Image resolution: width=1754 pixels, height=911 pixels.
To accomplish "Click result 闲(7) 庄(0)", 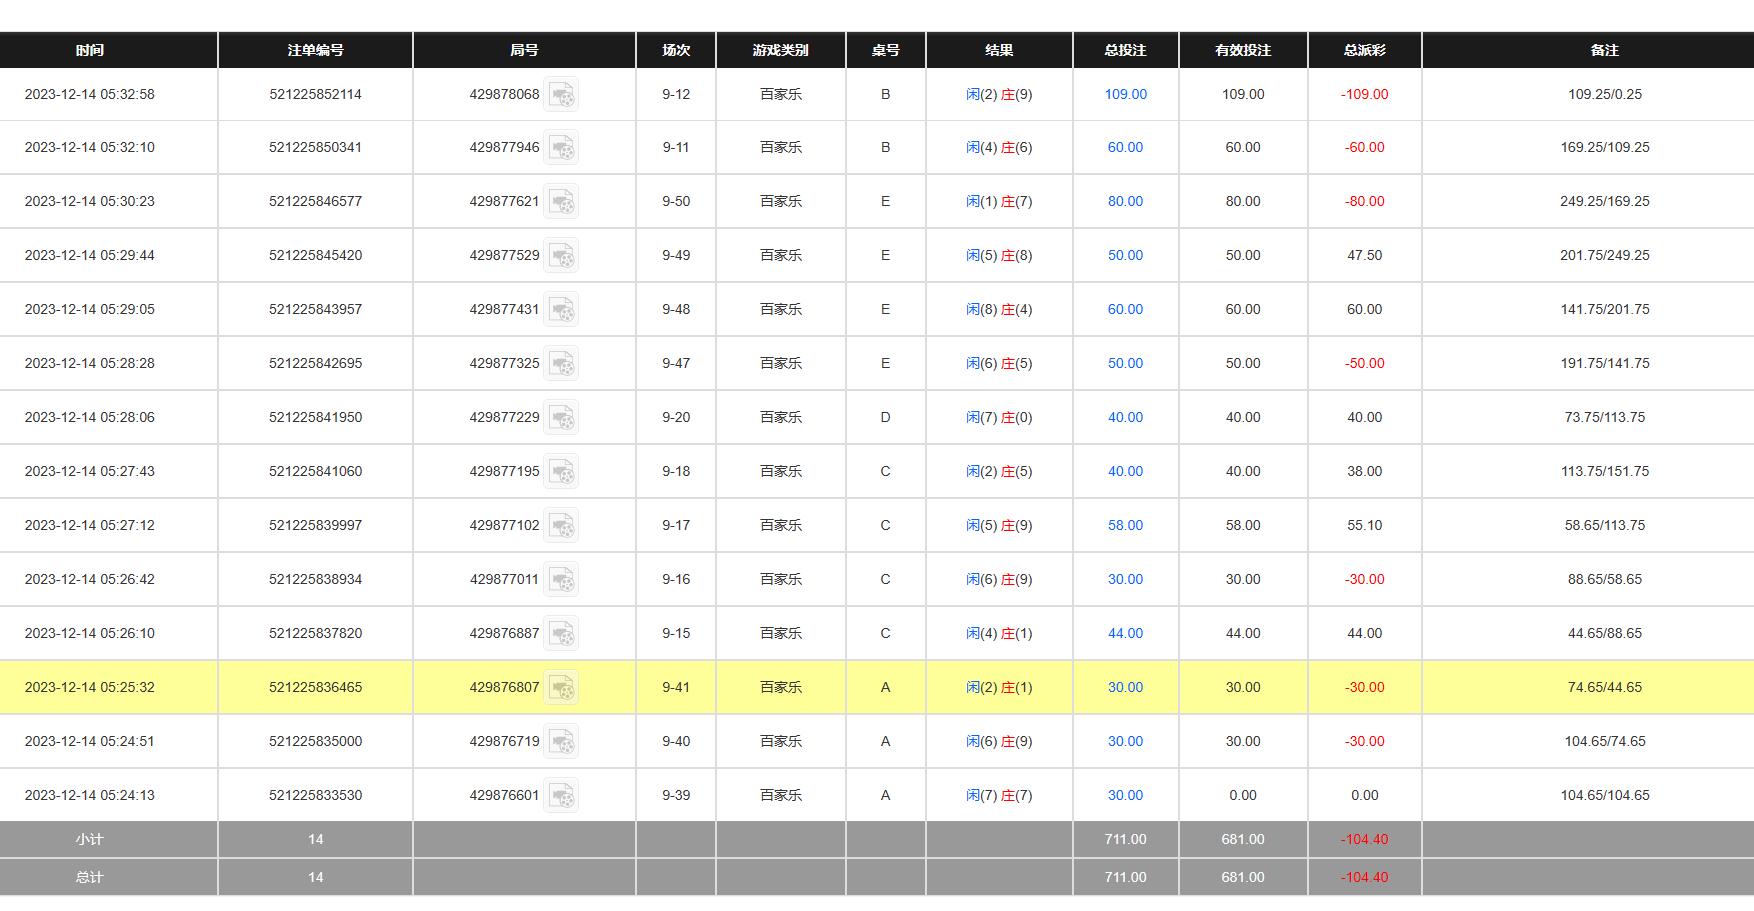I will tap(999, 417).
